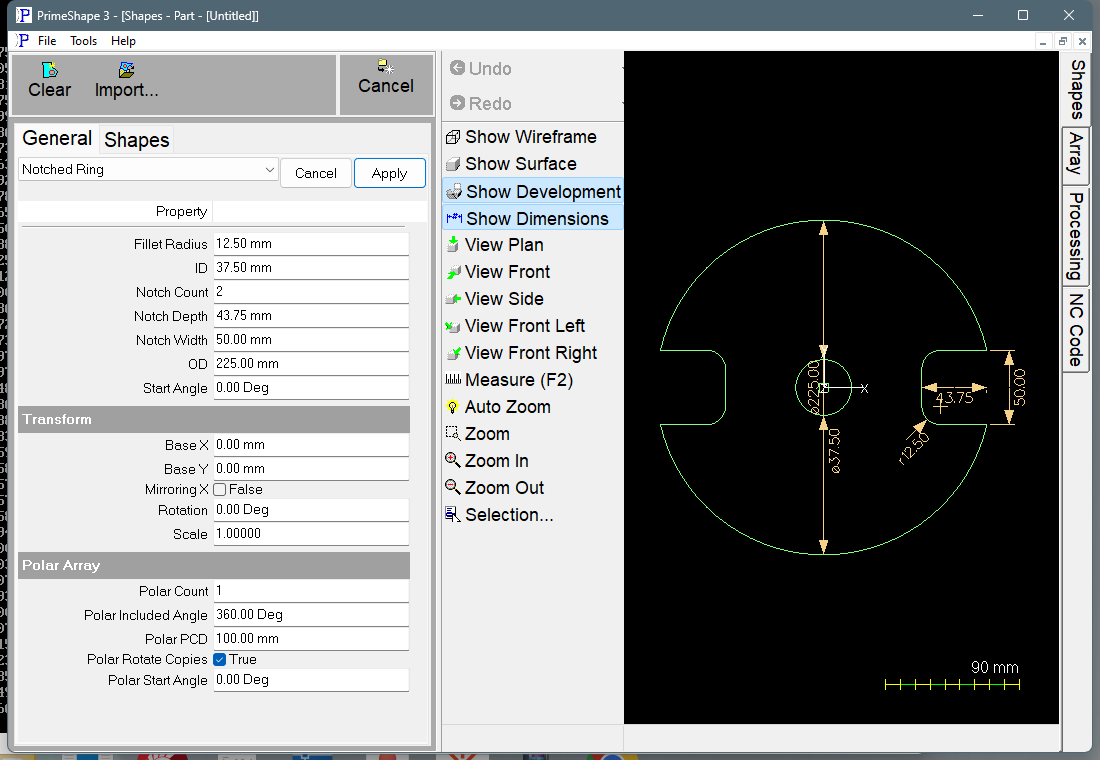
Task: Click the Polar Array section header
Action: click(x=214, y=565)
